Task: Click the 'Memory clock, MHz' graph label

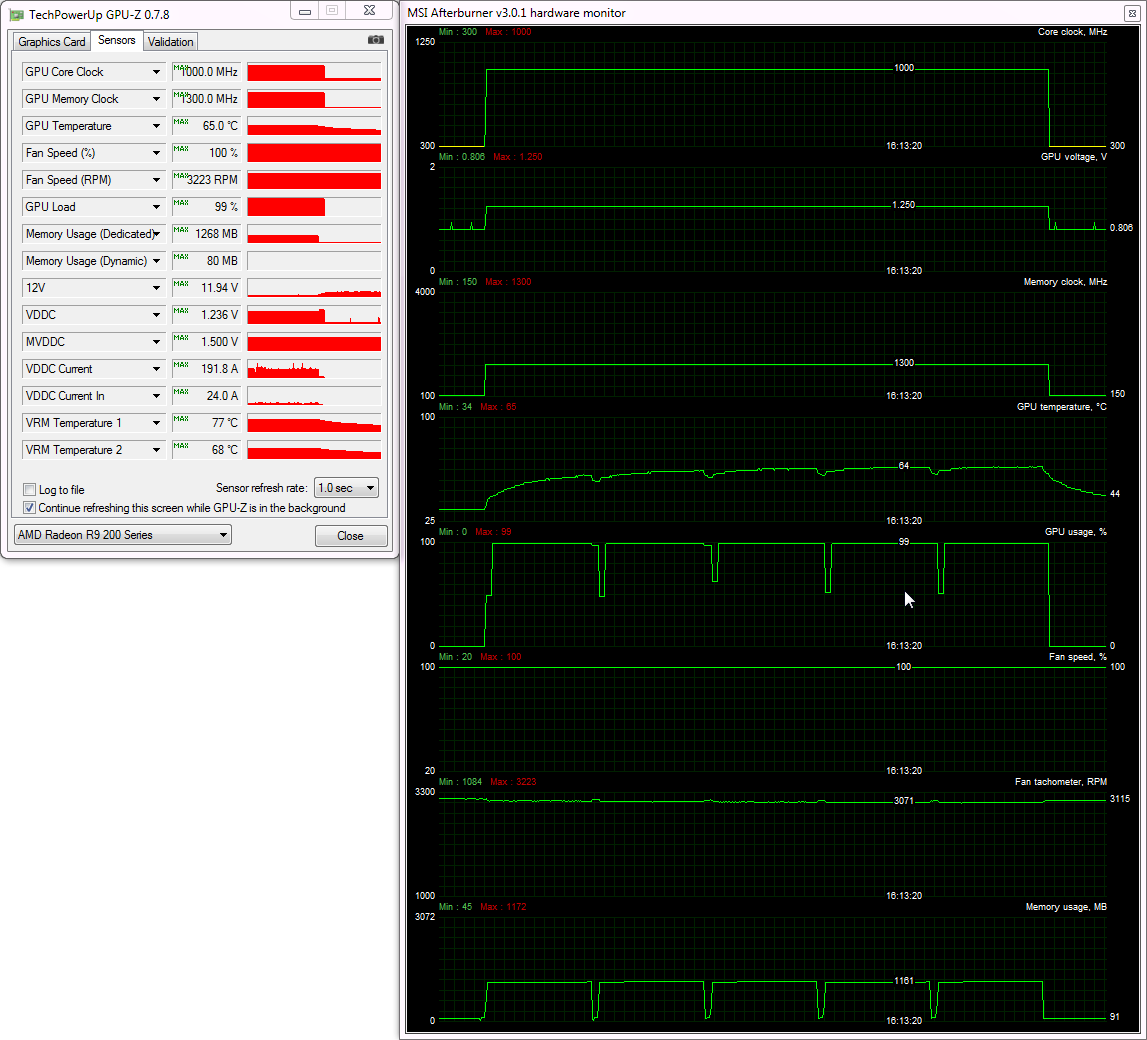Action: coord(1065,282)
